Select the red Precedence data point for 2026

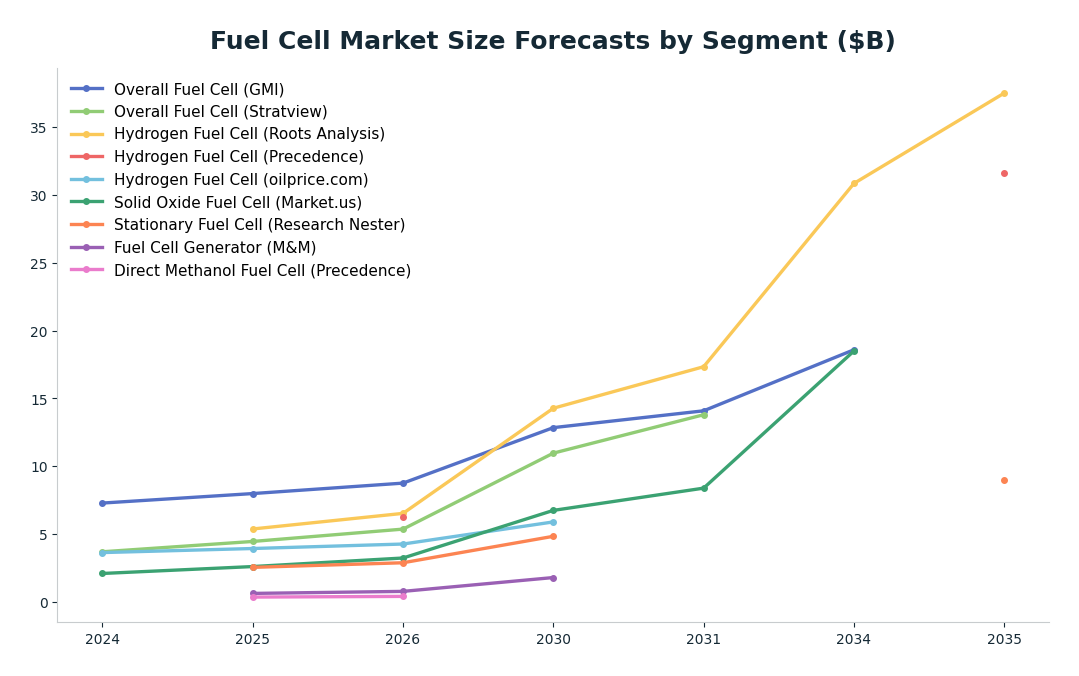pyautogui.click(x=403, y=518)
